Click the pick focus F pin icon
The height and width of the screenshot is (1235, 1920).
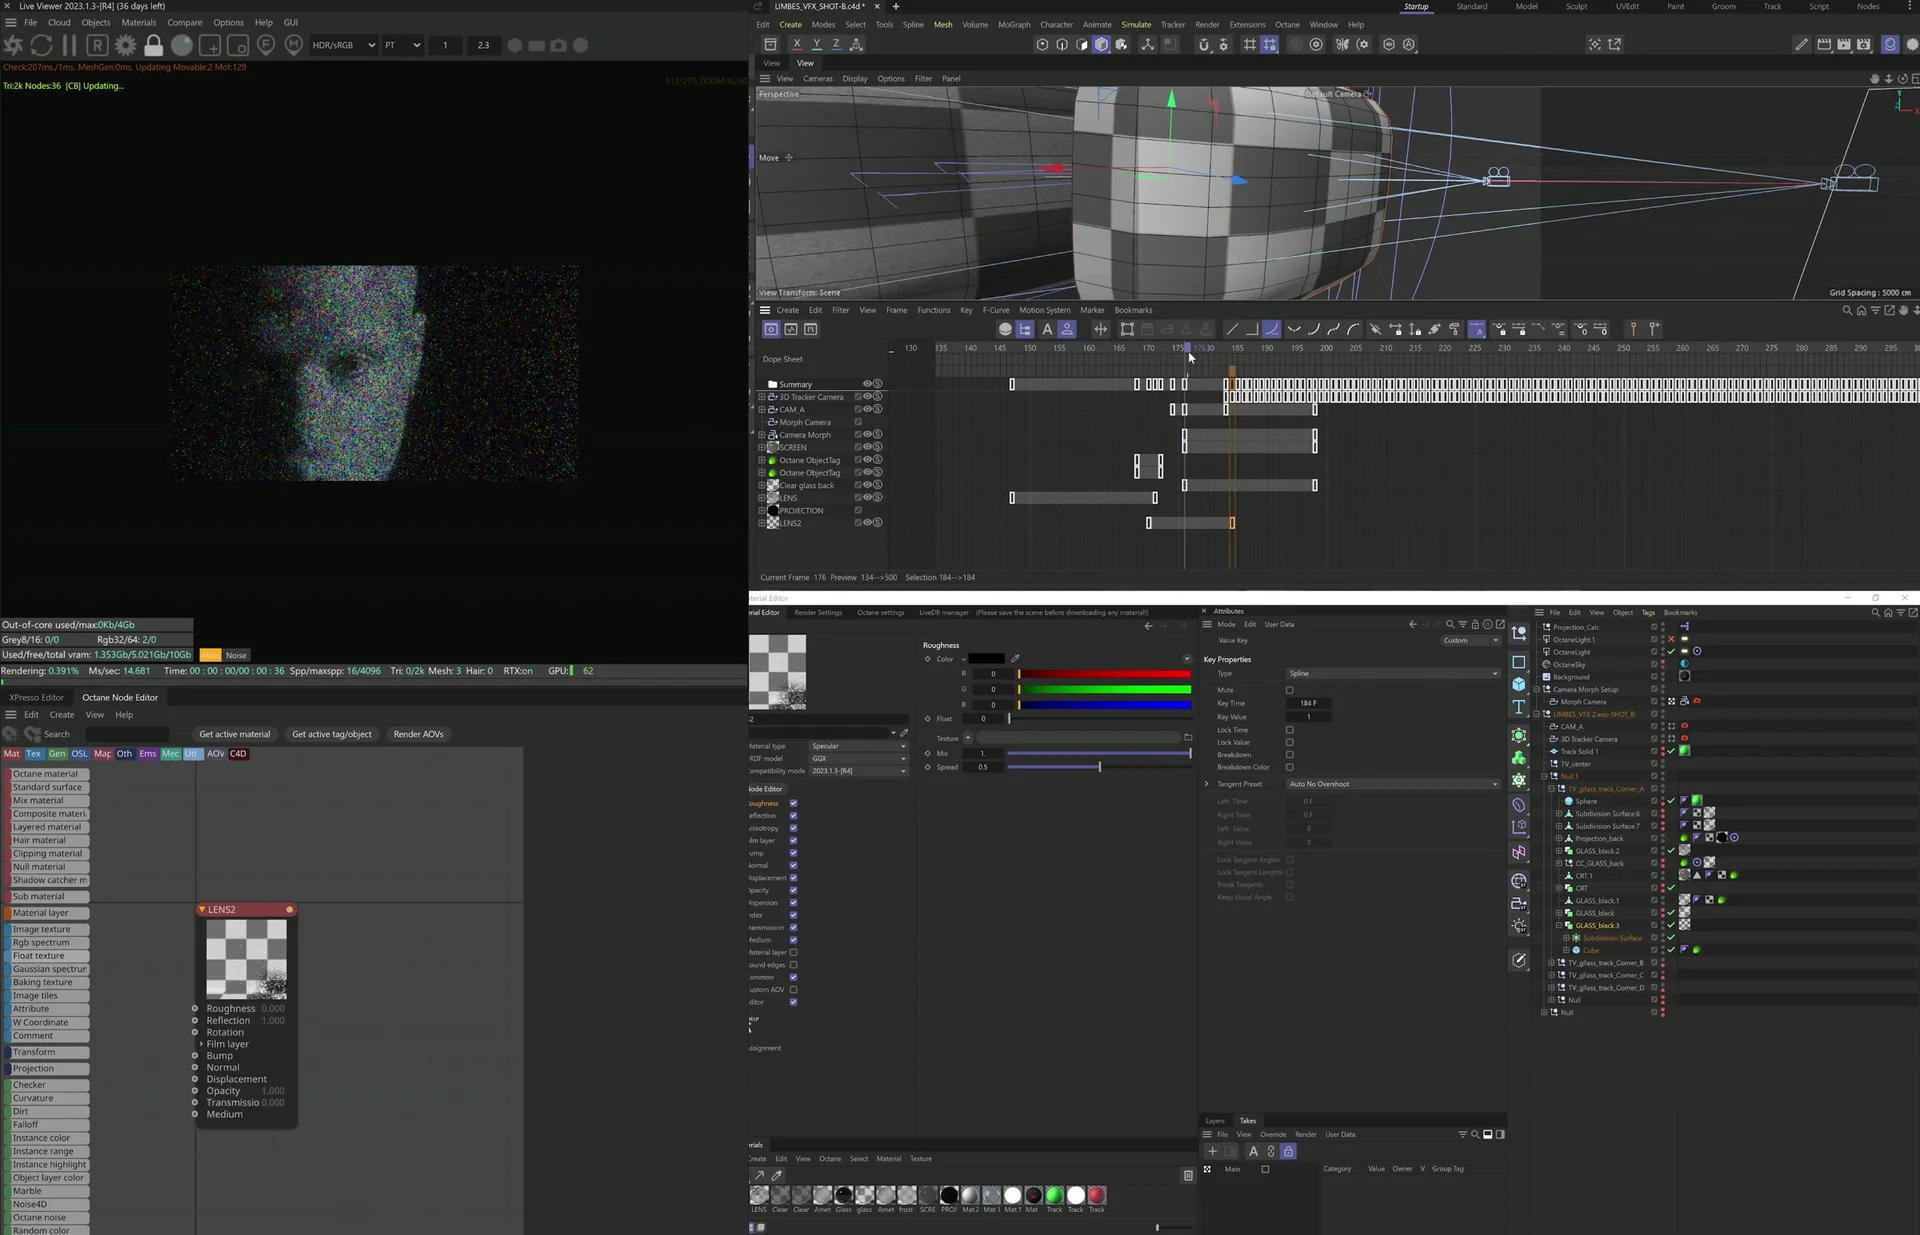(266, 45)
